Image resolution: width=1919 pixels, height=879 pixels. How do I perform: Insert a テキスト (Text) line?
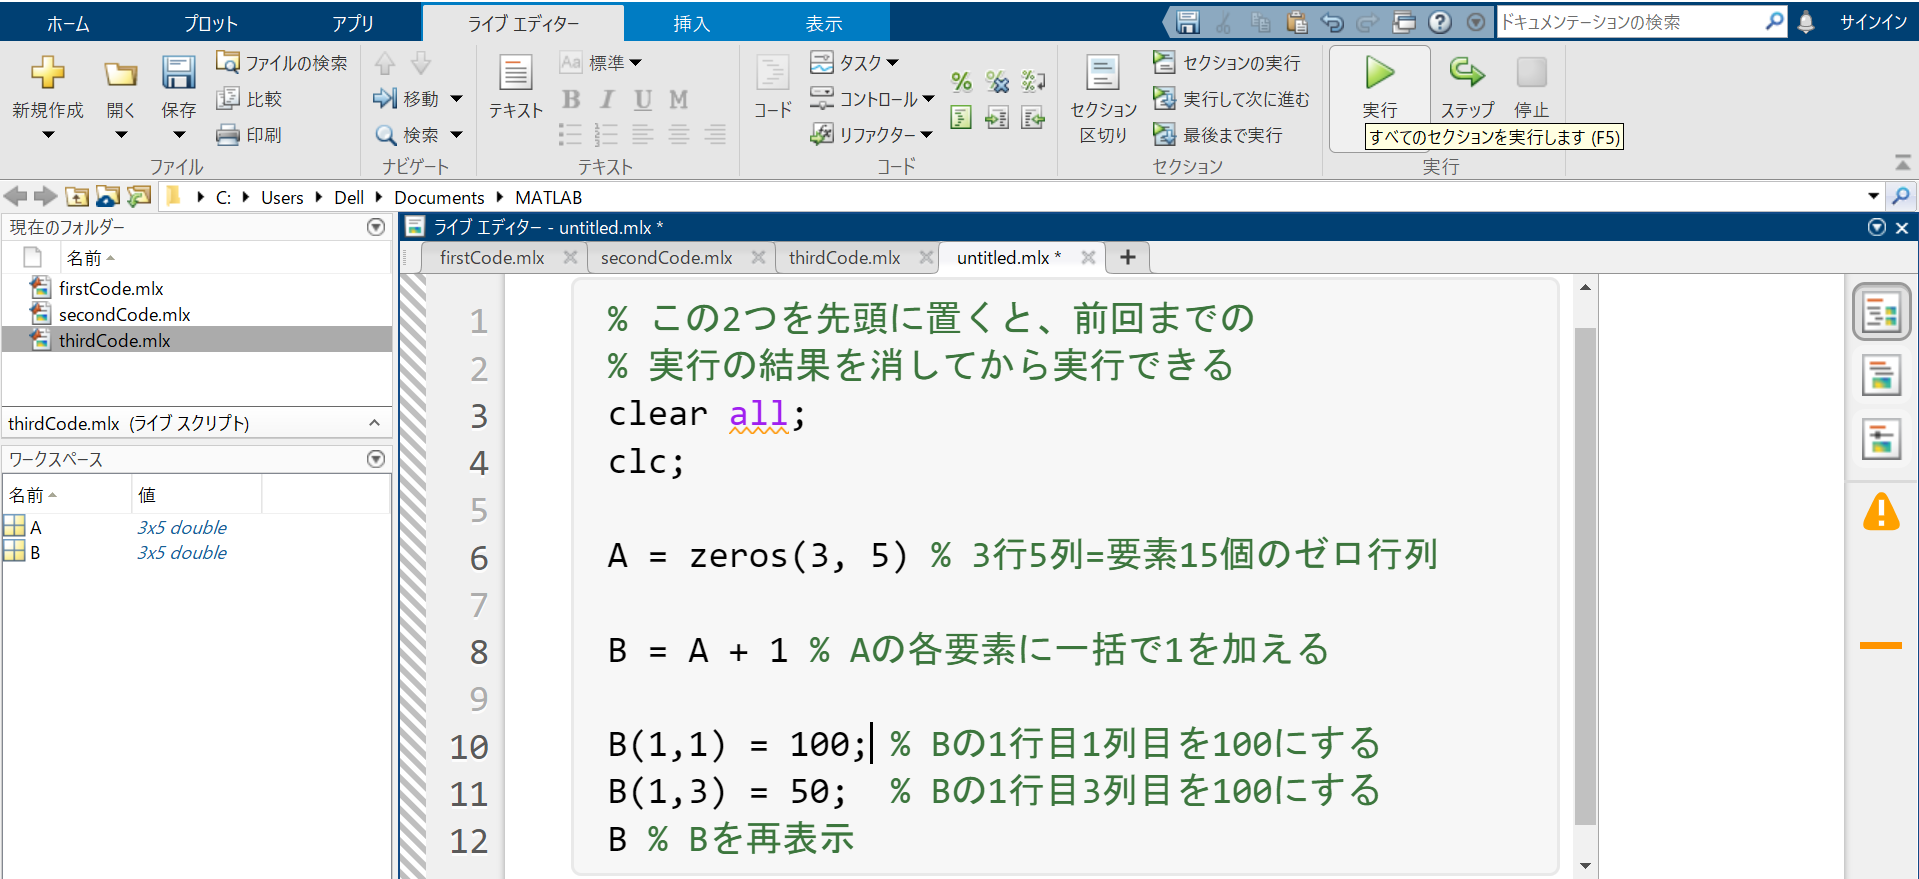[x=516, y=87]
